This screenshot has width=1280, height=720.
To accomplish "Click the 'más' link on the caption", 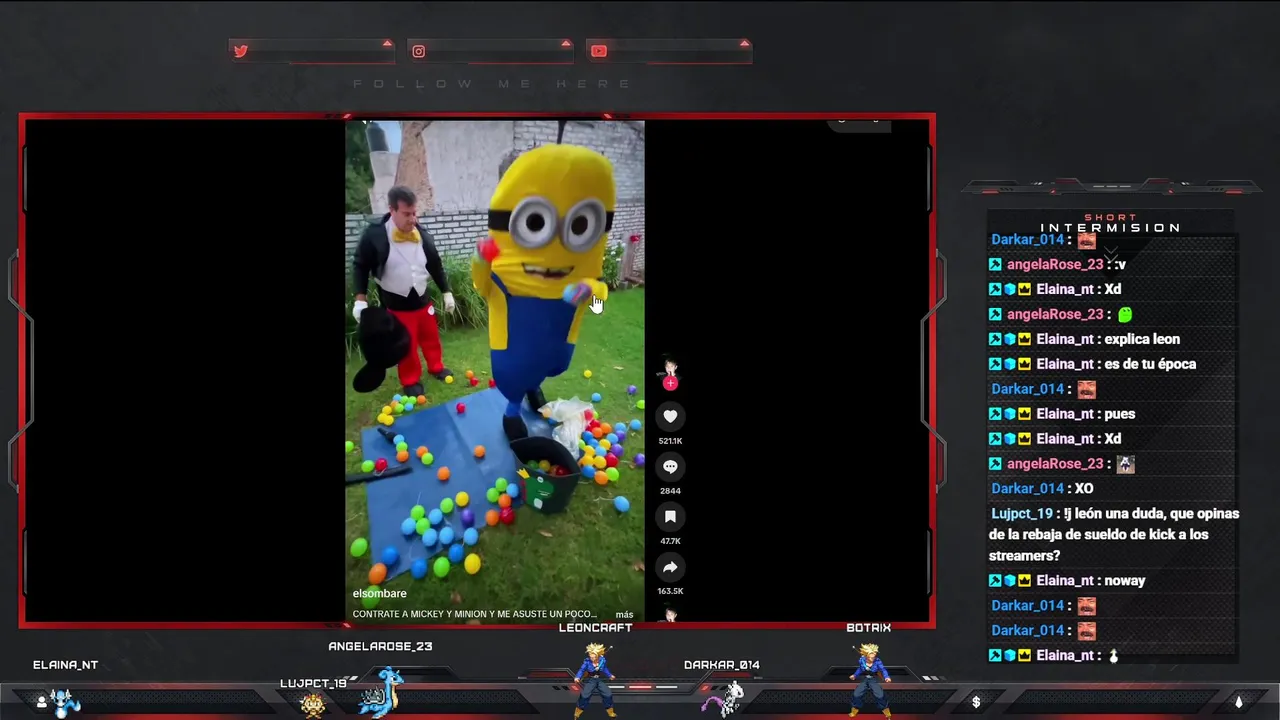I will click(x=624, y=614).
